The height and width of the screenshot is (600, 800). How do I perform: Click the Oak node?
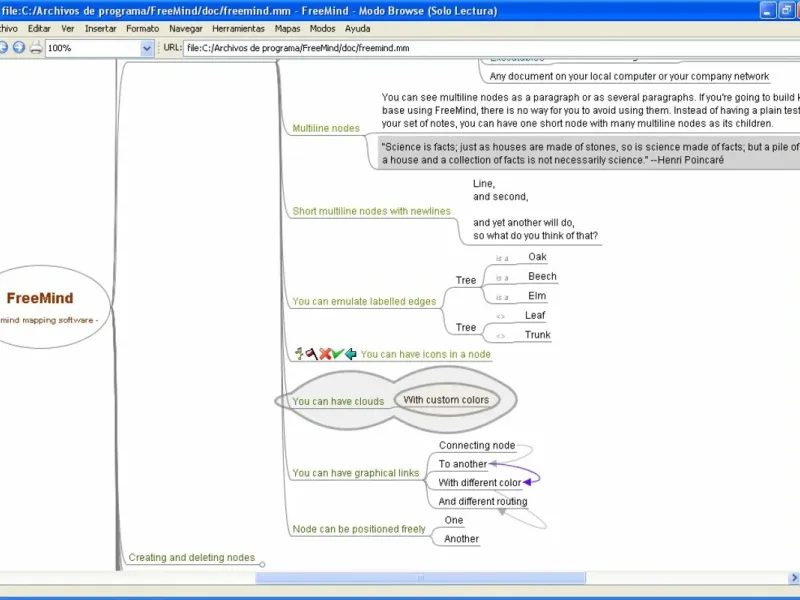point(537,257)
